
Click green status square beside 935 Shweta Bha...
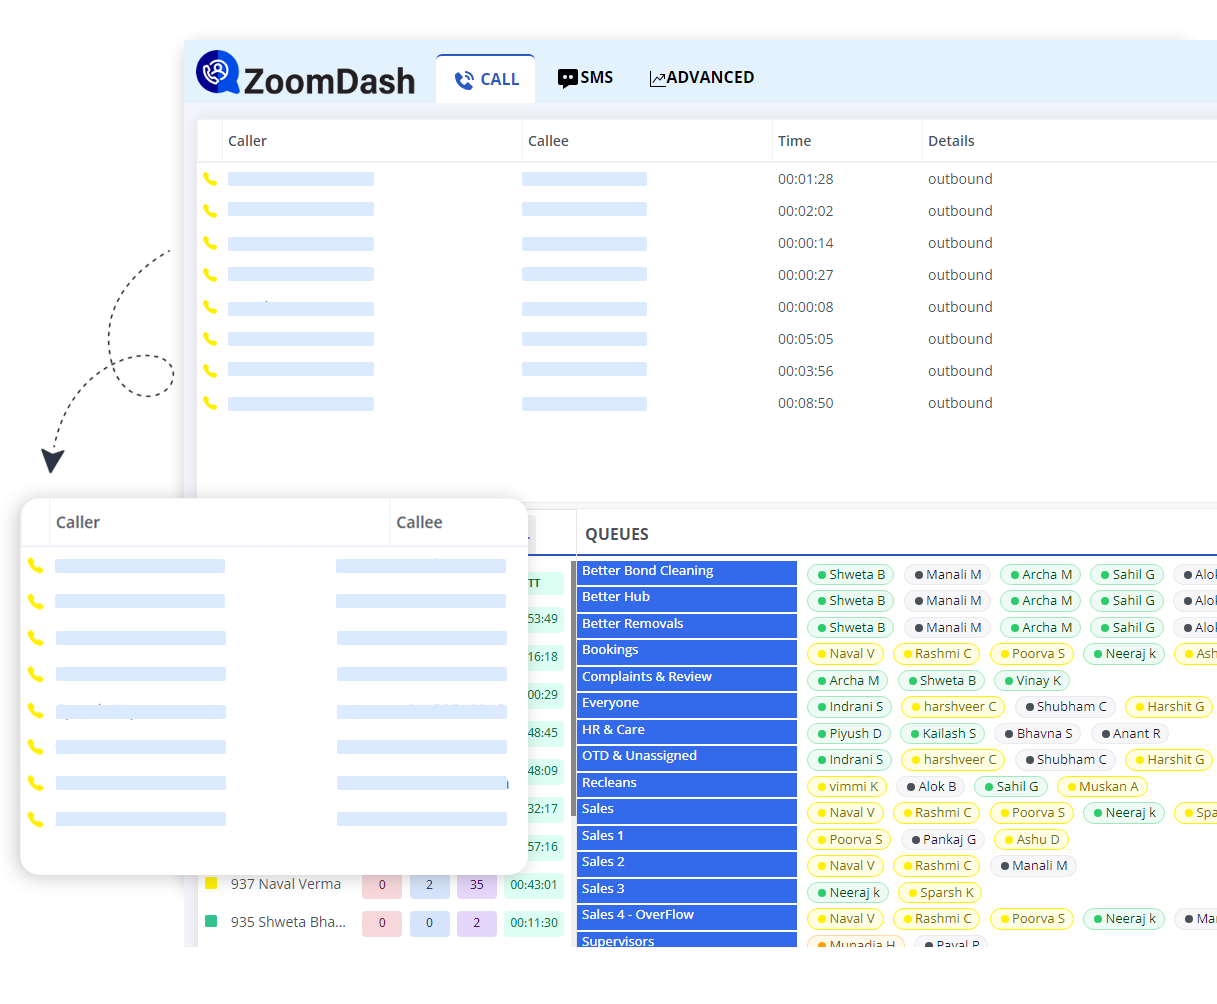click(x=211, y=922)
